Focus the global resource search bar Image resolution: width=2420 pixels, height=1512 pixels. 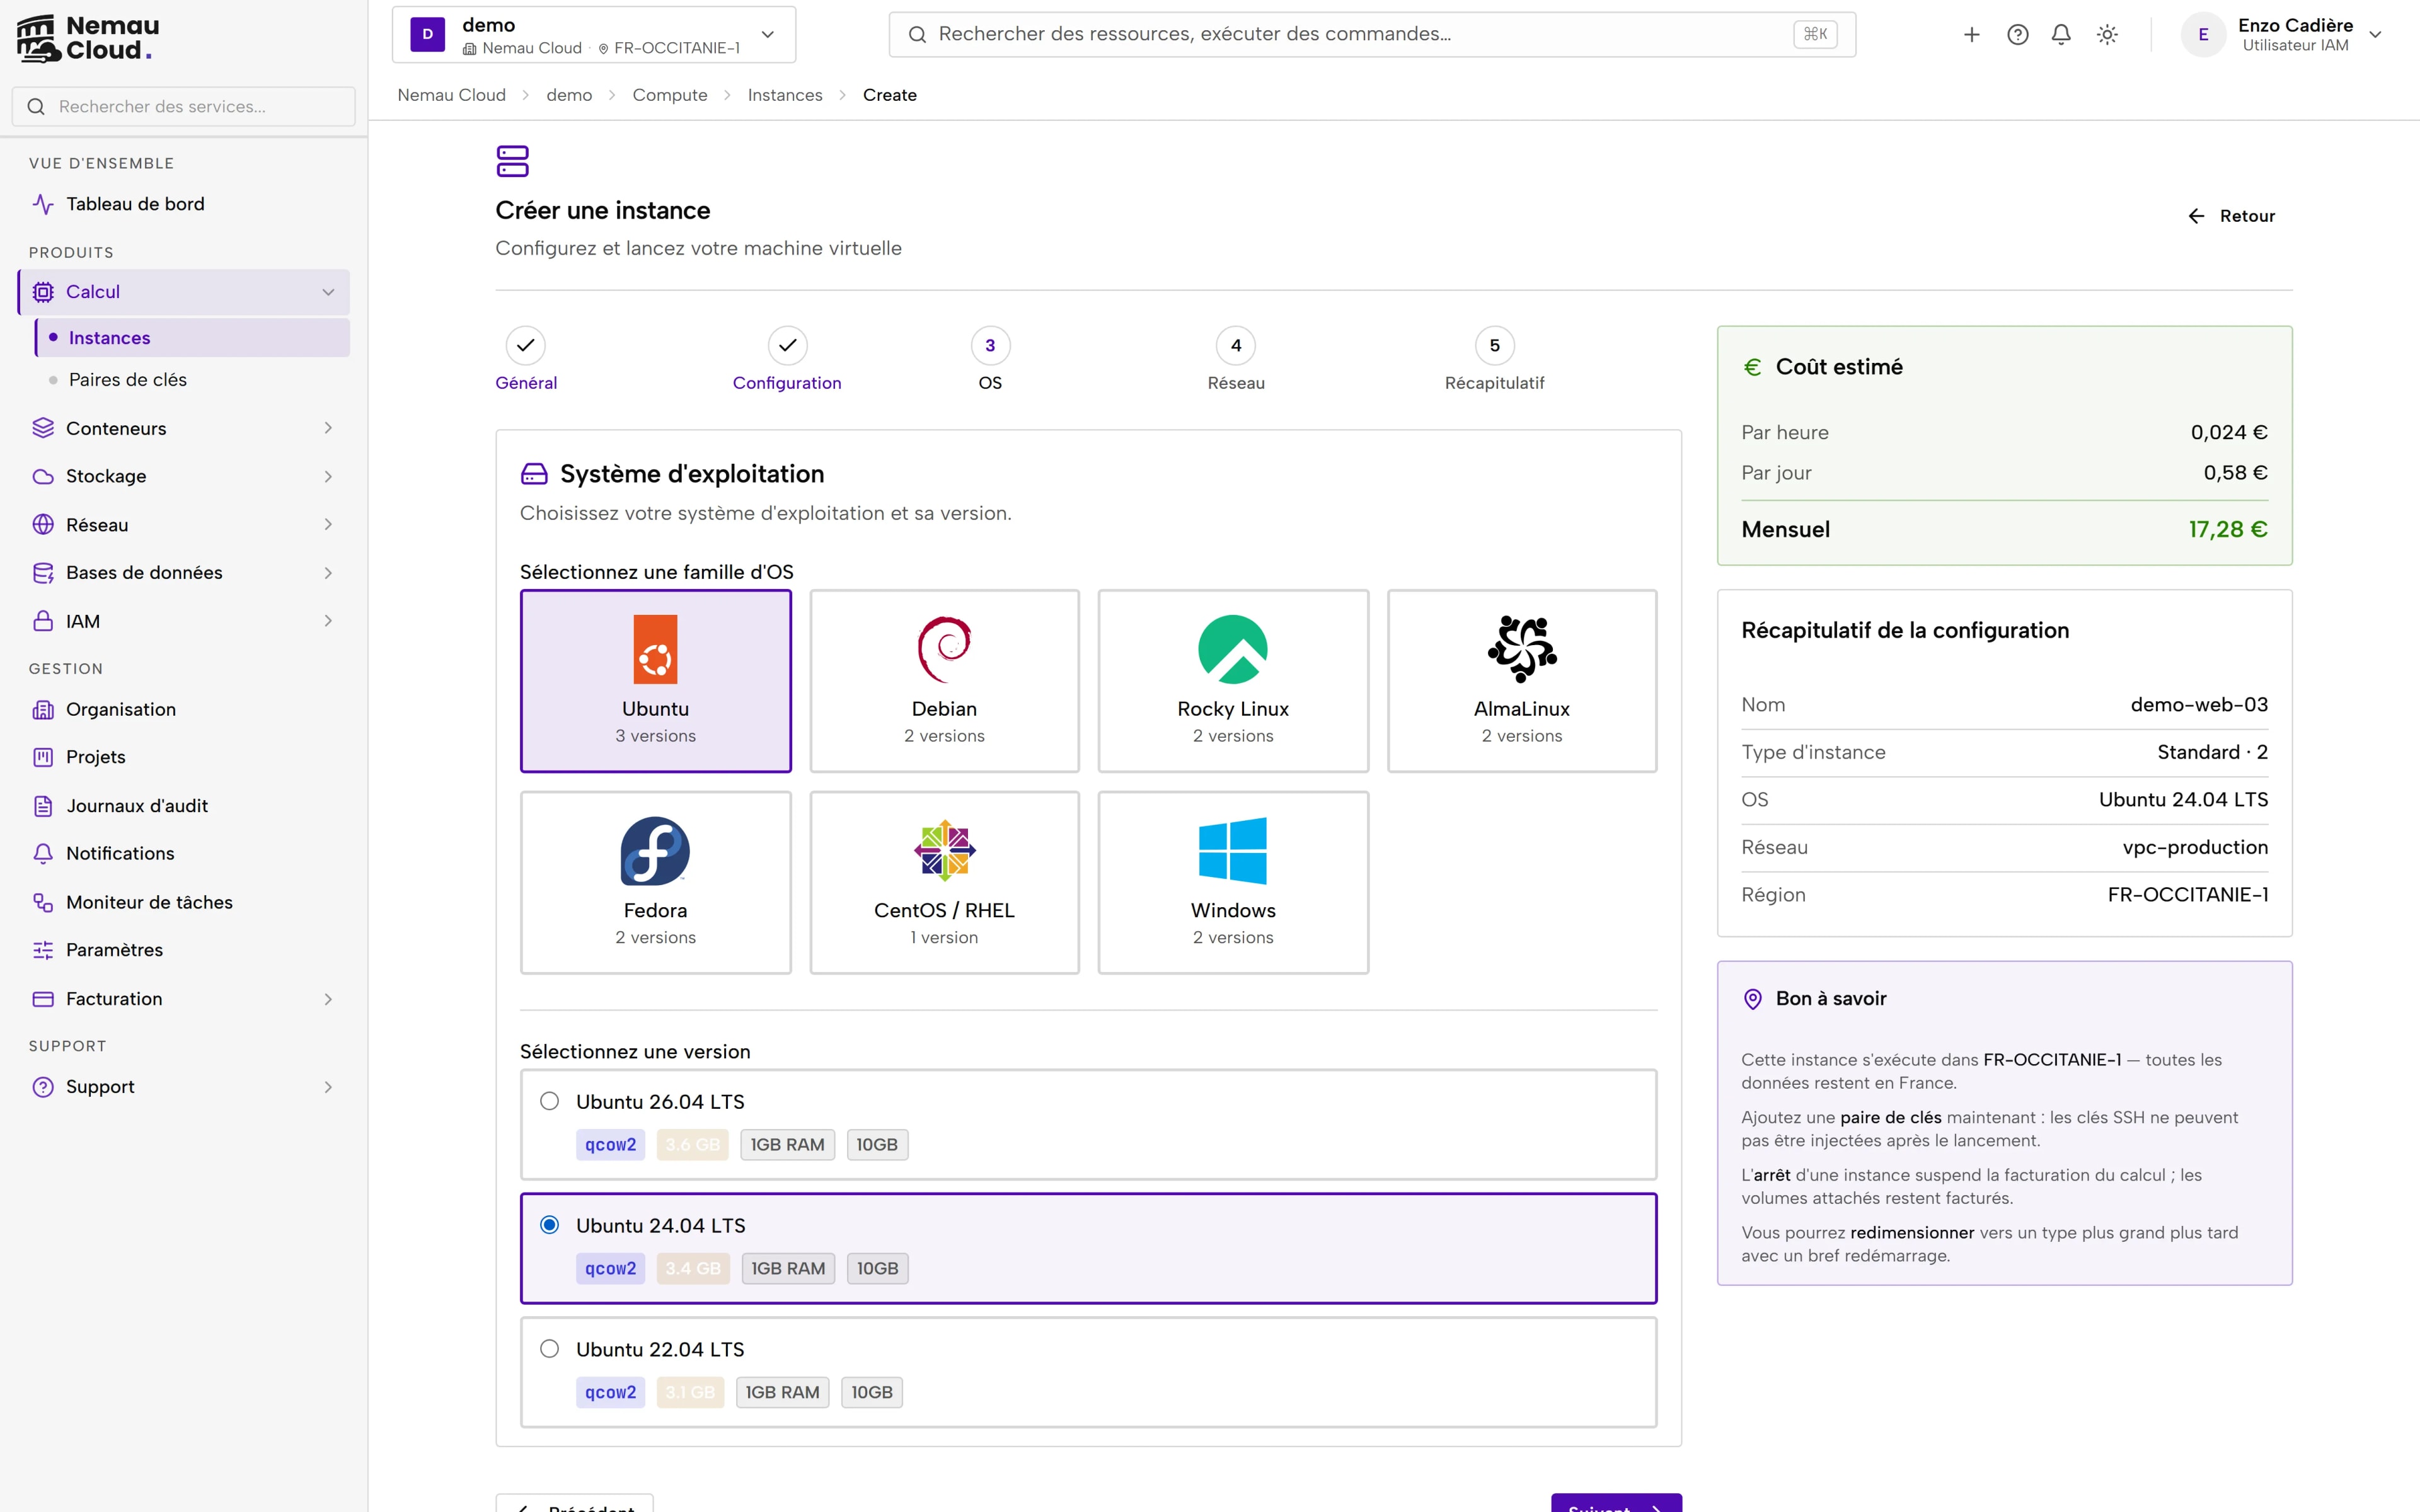tap(1372, 35)
